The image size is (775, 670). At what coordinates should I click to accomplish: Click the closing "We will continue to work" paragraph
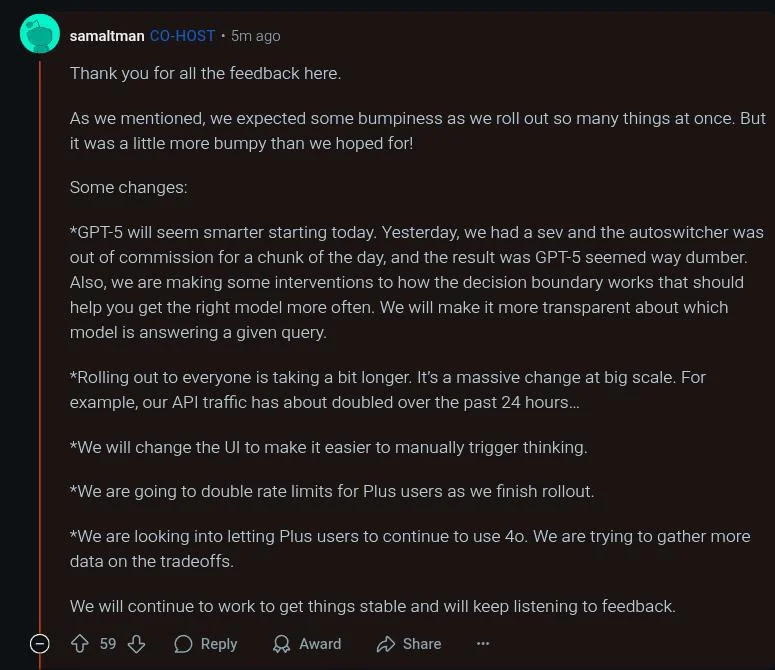[x=372, y=606]
